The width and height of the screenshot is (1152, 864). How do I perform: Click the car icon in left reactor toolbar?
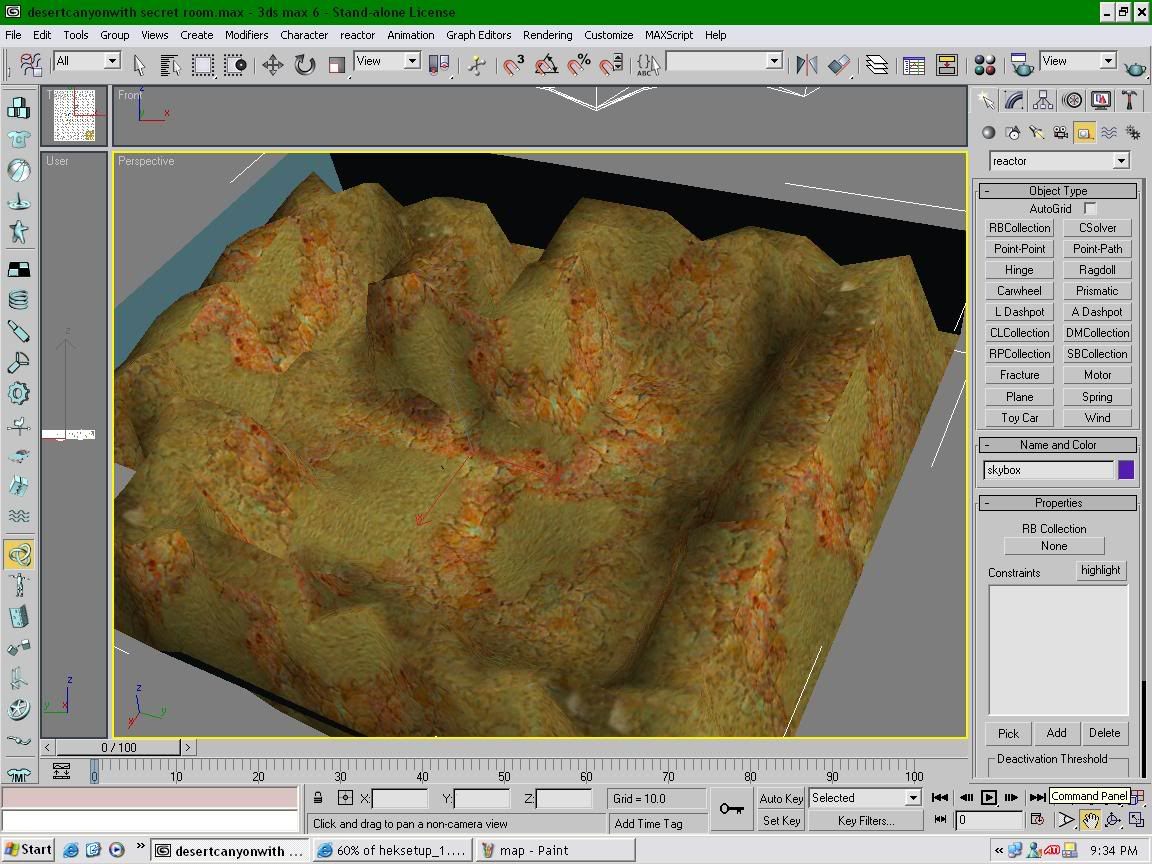click(x=18, y=456)
